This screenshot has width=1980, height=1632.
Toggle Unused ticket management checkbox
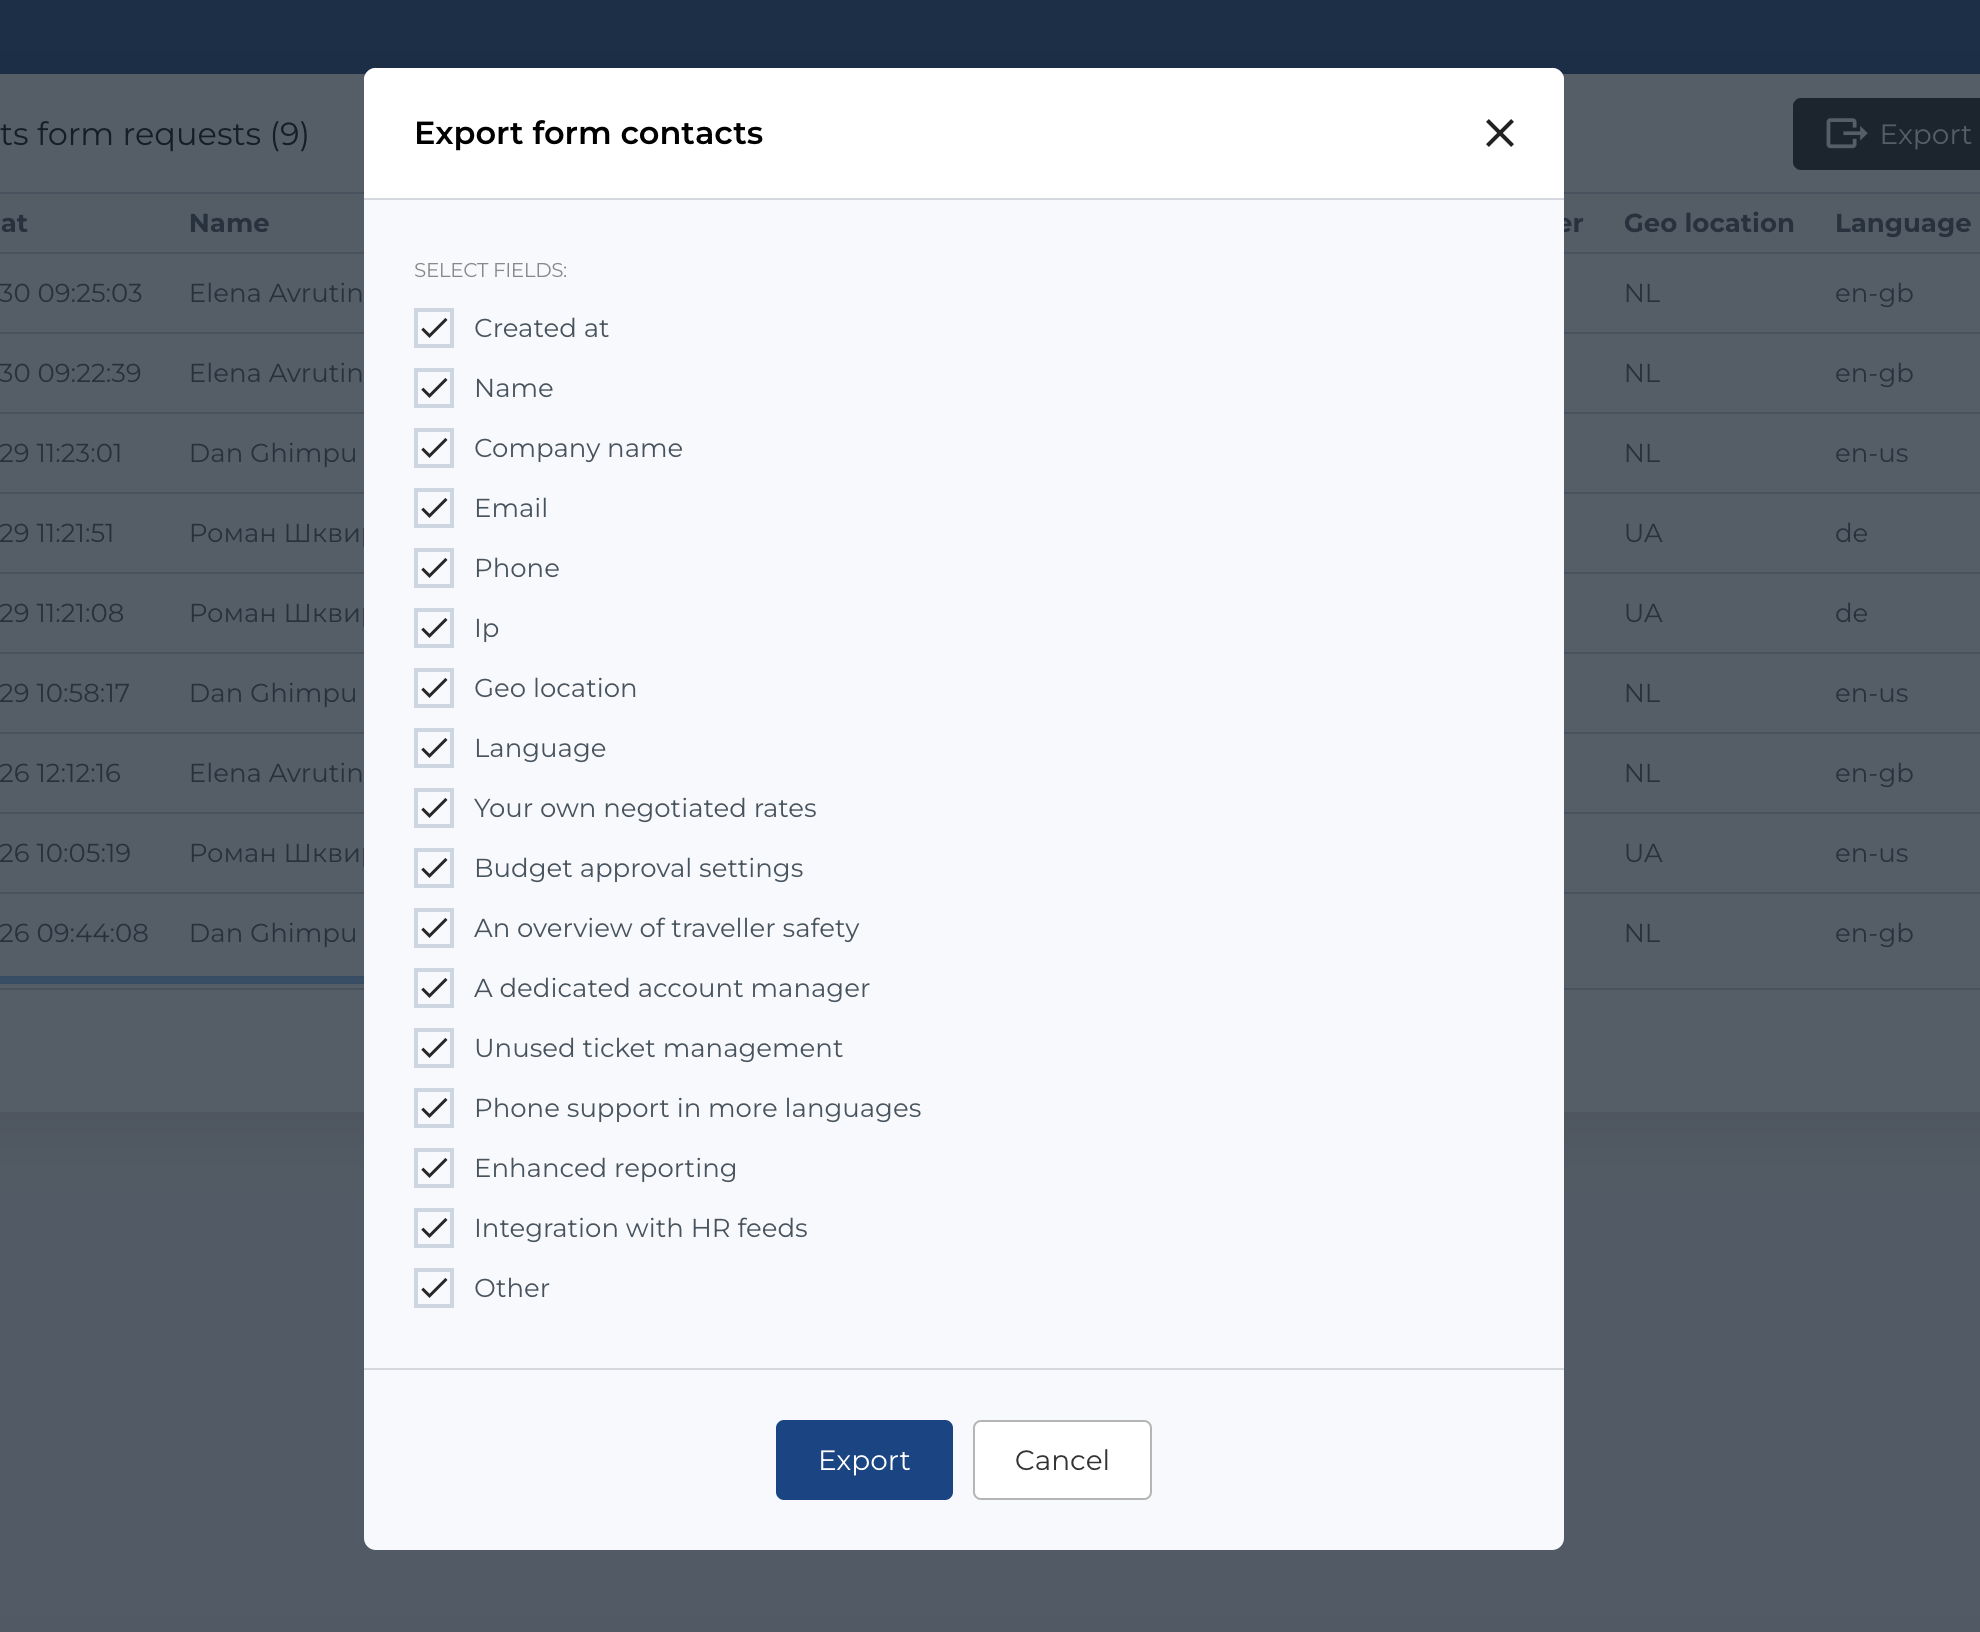click(x=434, y=1048)
